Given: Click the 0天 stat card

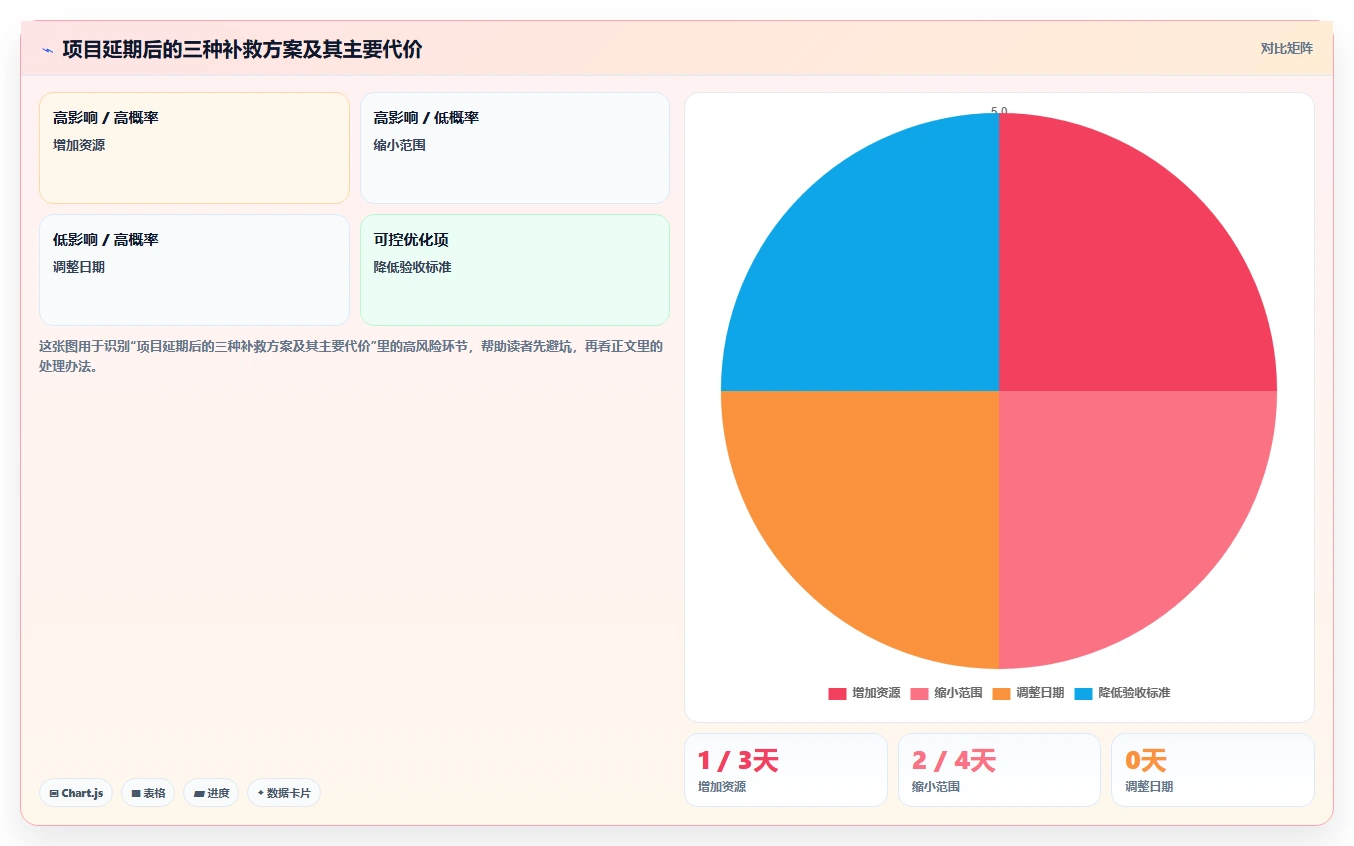Looking at the screenshot, I should pos(1213,770).
